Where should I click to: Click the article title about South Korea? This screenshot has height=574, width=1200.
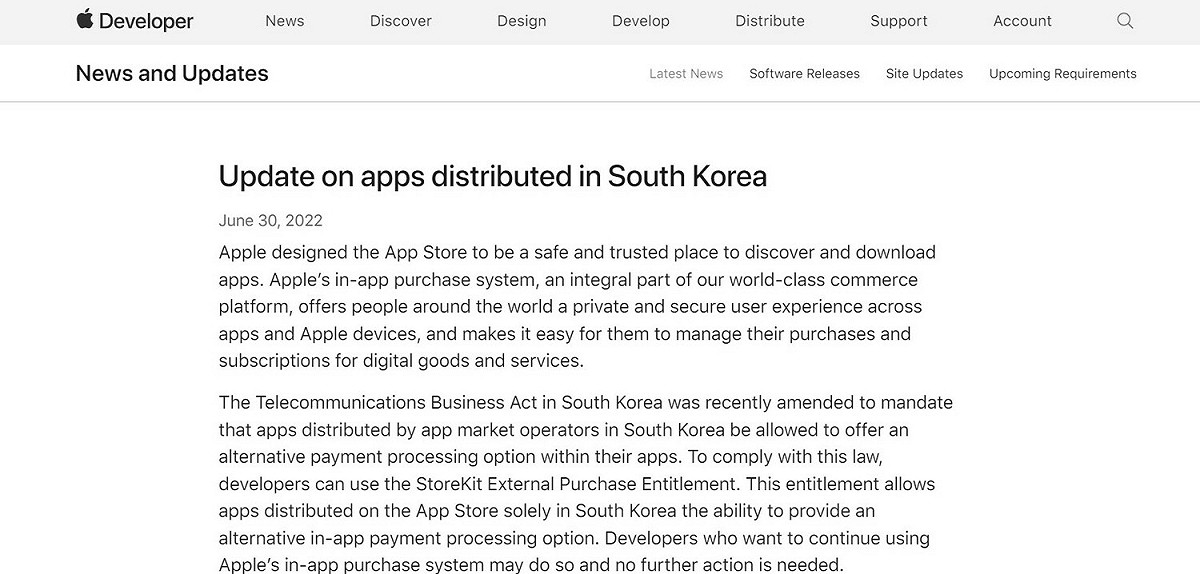point(493,177)
